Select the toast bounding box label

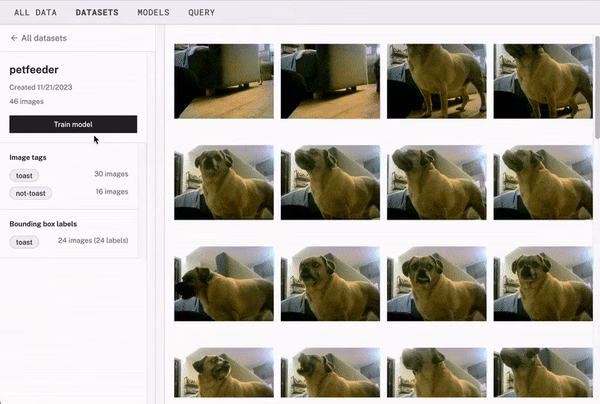tap(24, 242)
